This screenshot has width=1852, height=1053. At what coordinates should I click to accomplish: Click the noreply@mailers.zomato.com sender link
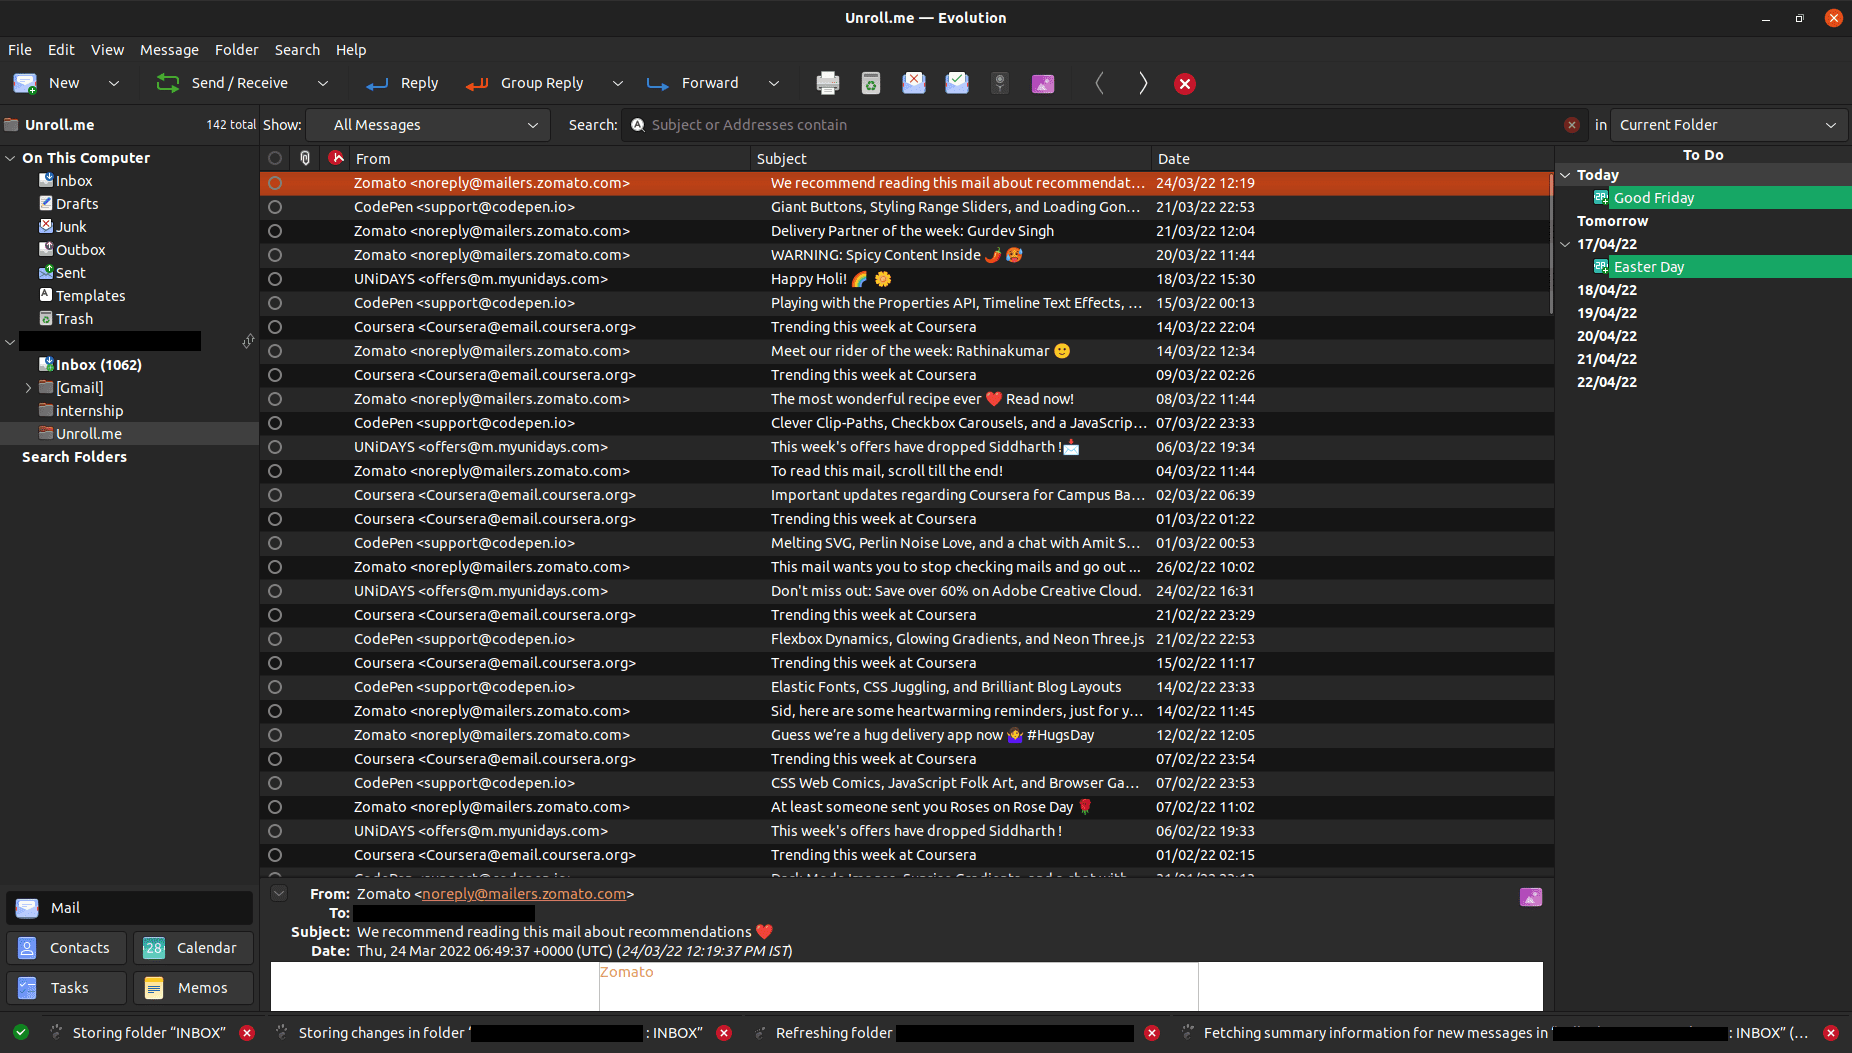524,894
